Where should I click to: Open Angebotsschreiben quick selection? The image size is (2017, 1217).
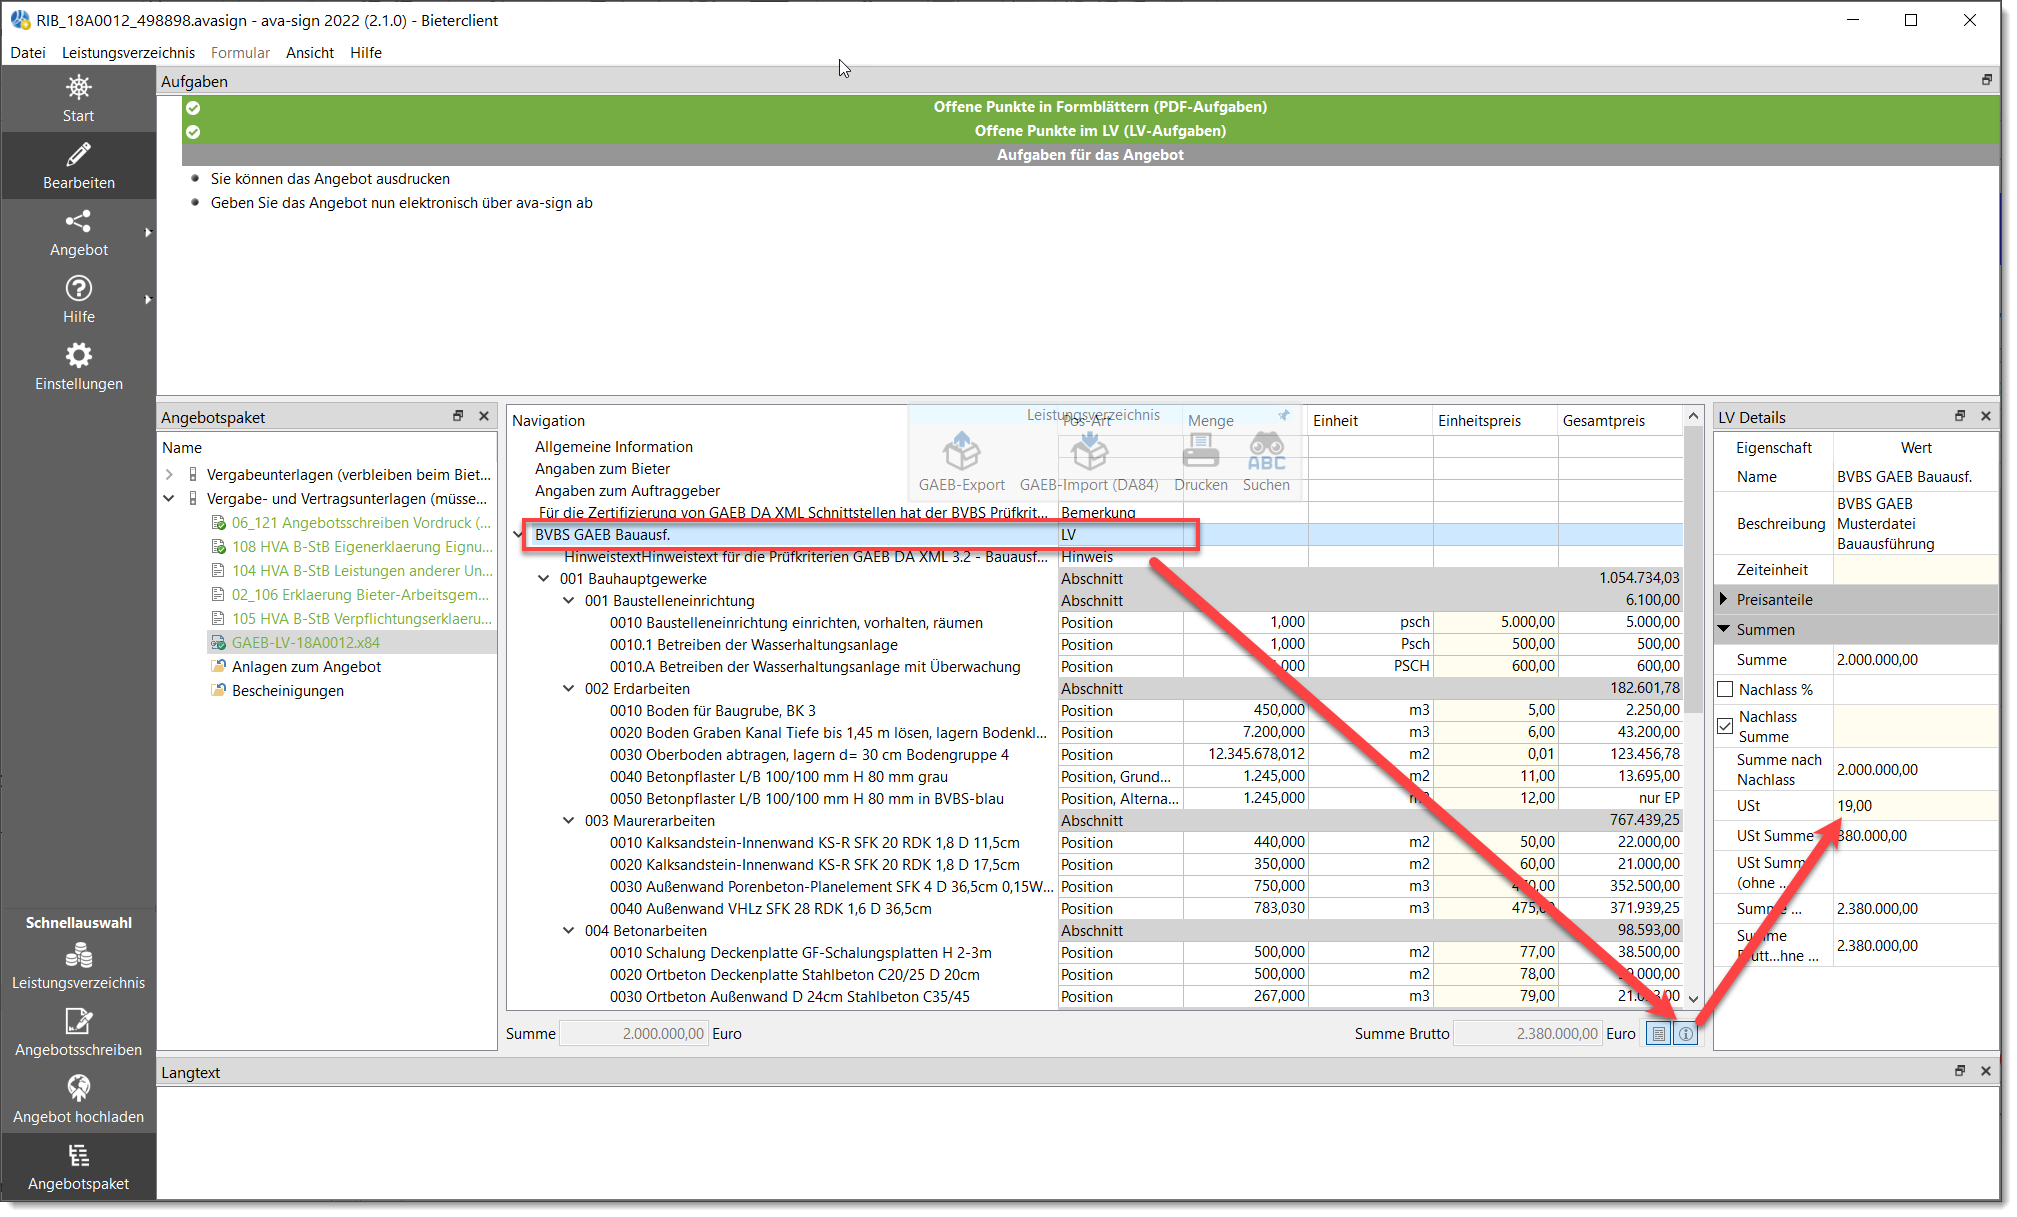pos(78,1033)
